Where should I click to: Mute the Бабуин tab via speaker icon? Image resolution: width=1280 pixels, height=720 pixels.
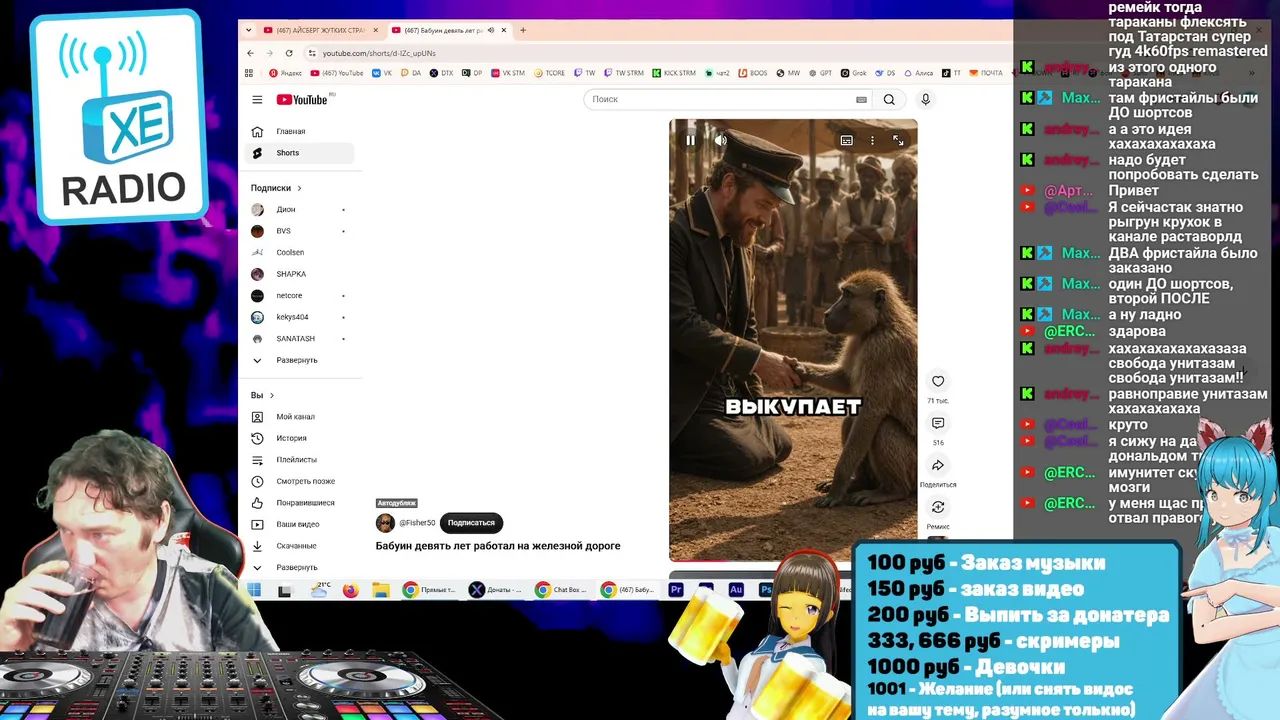(490, 30)
